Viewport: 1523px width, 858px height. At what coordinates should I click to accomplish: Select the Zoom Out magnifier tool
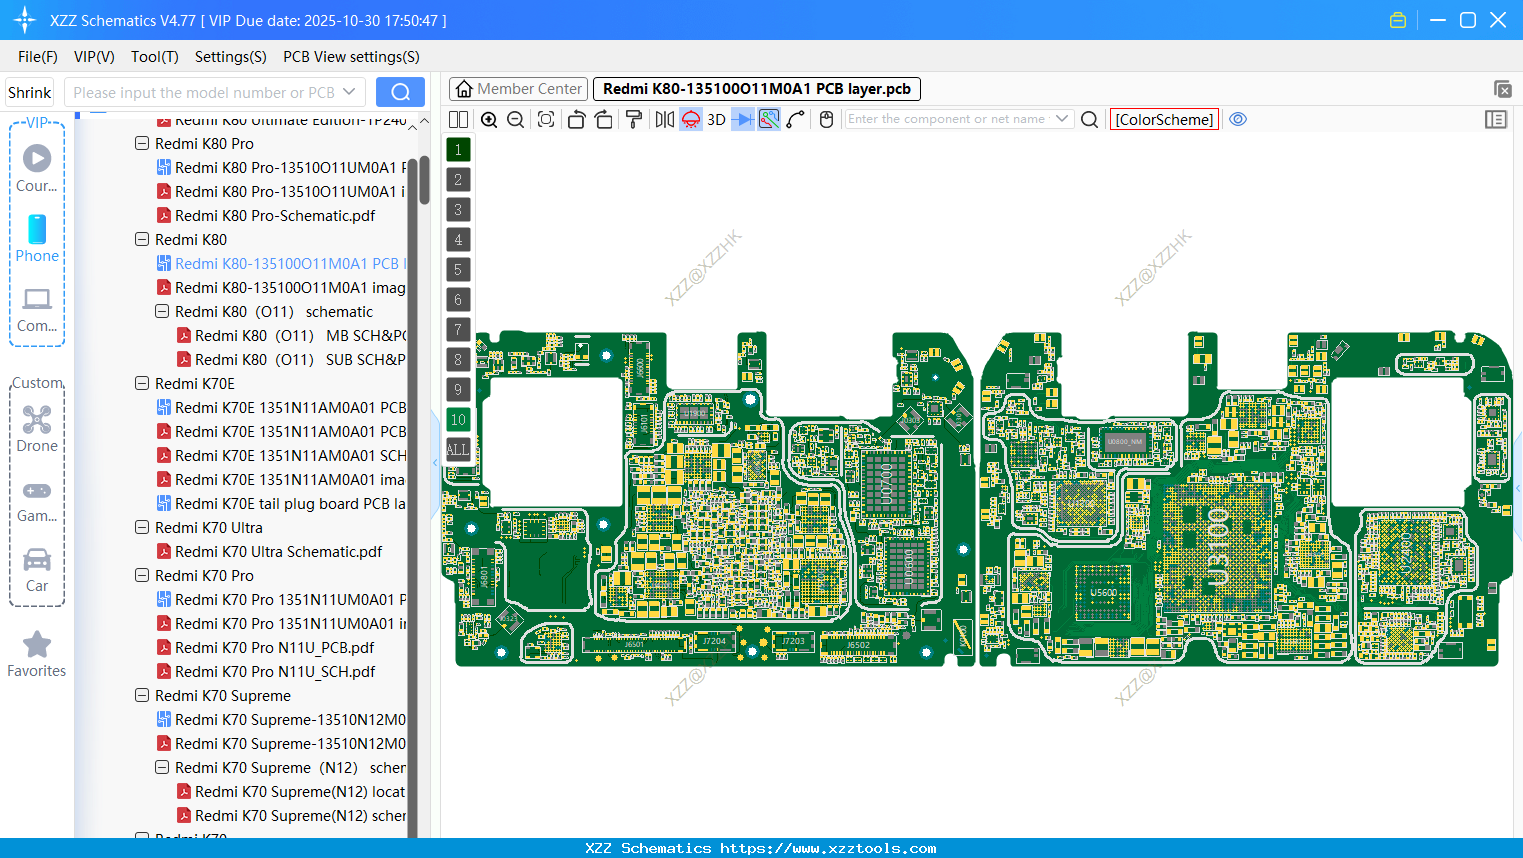514,119
